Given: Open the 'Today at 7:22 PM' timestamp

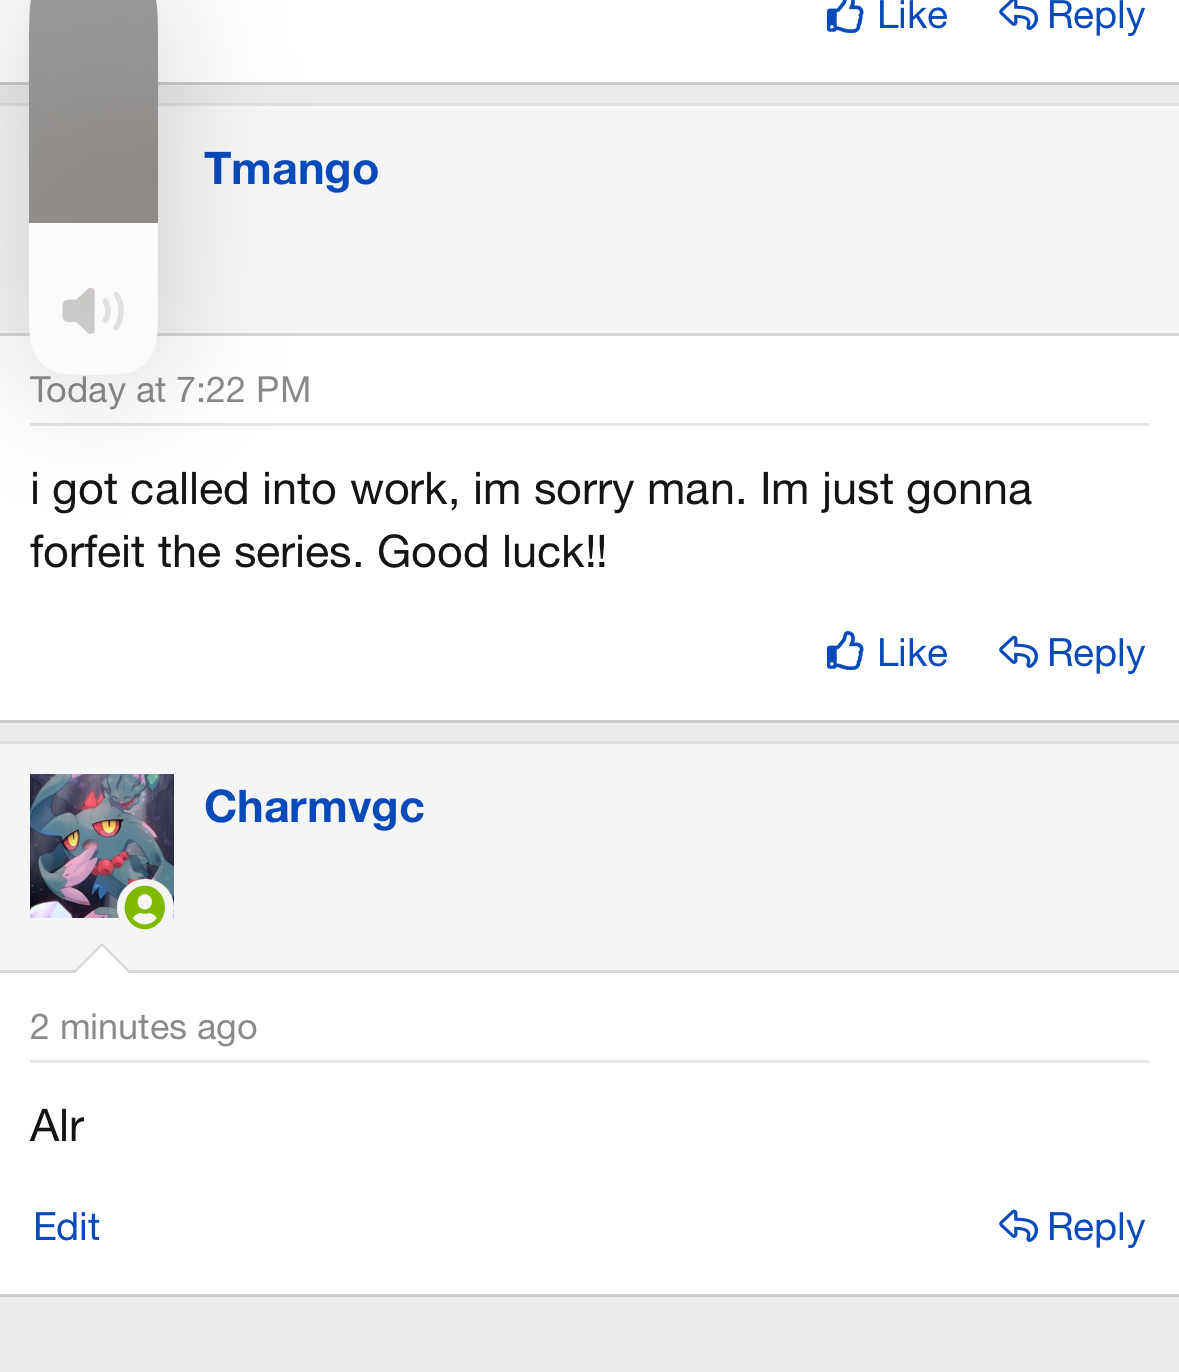Looking at the screenshot, I should pyautogui.click(x=170, y=390).
